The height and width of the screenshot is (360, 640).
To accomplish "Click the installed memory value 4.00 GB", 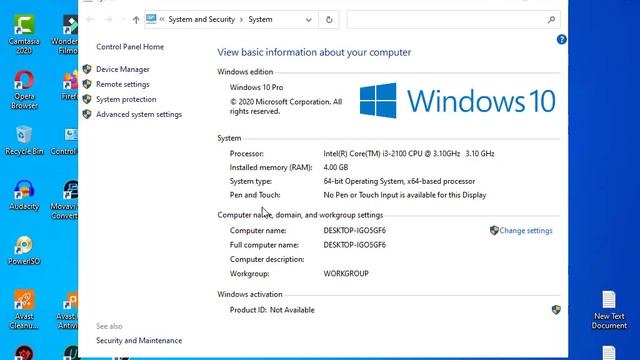I will click(336, 167).
